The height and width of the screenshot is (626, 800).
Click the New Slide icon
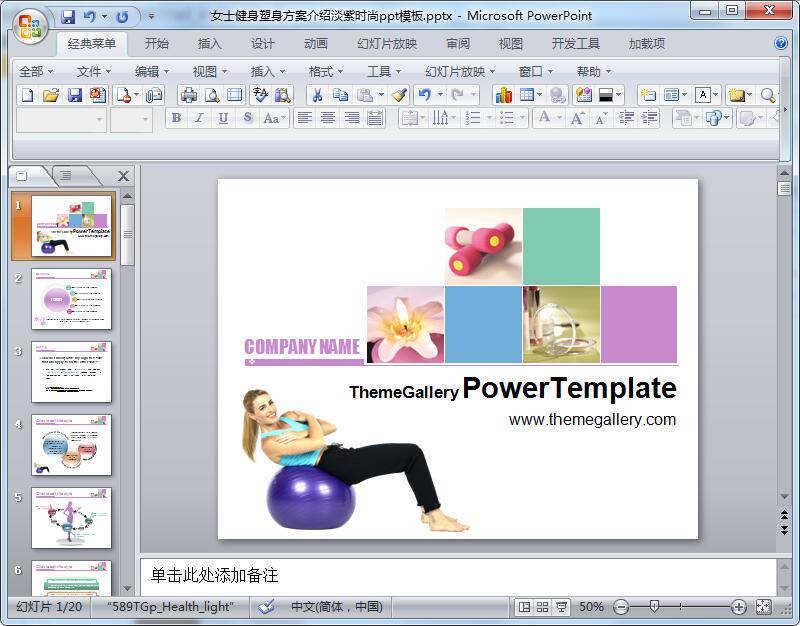(x=648, y=95)
